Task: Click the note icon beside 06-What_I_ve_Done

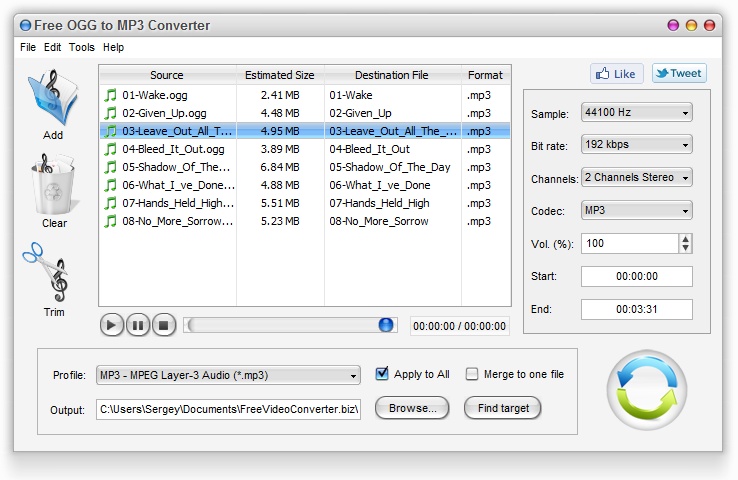Action: [110, 185]
